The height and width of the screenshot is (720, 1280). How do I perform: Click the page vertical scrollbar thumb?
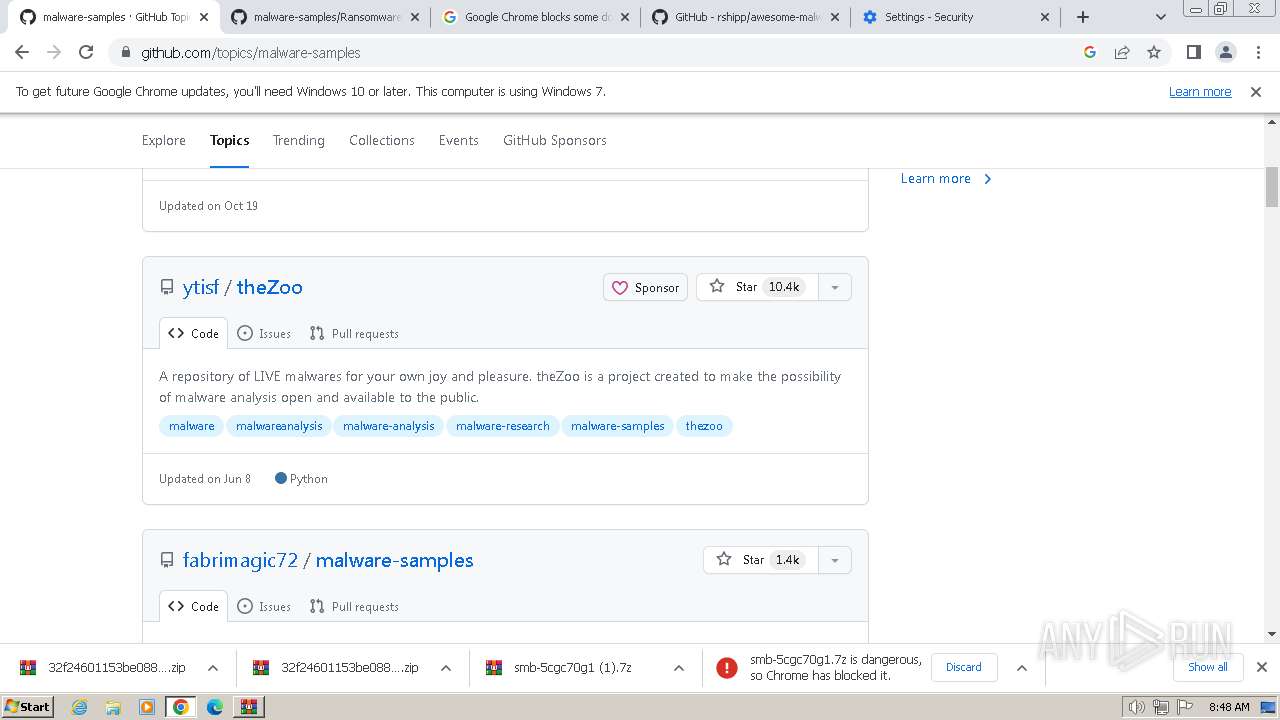1272,187
